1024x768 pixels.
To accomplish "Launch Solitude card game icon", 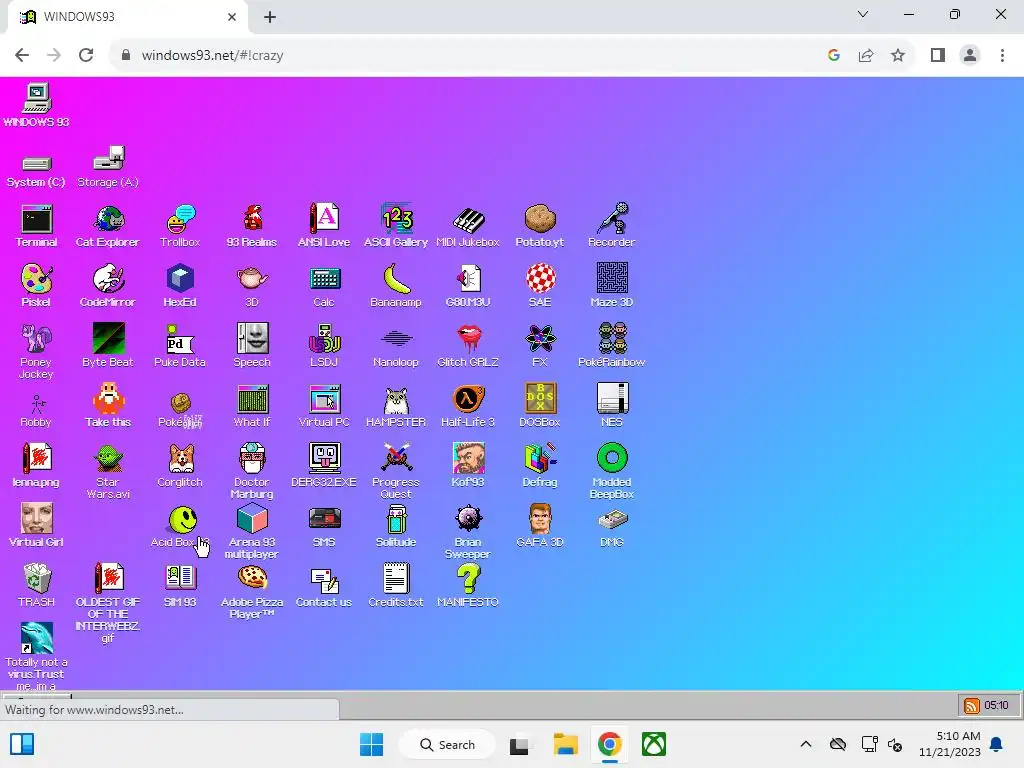I will 396,526.
